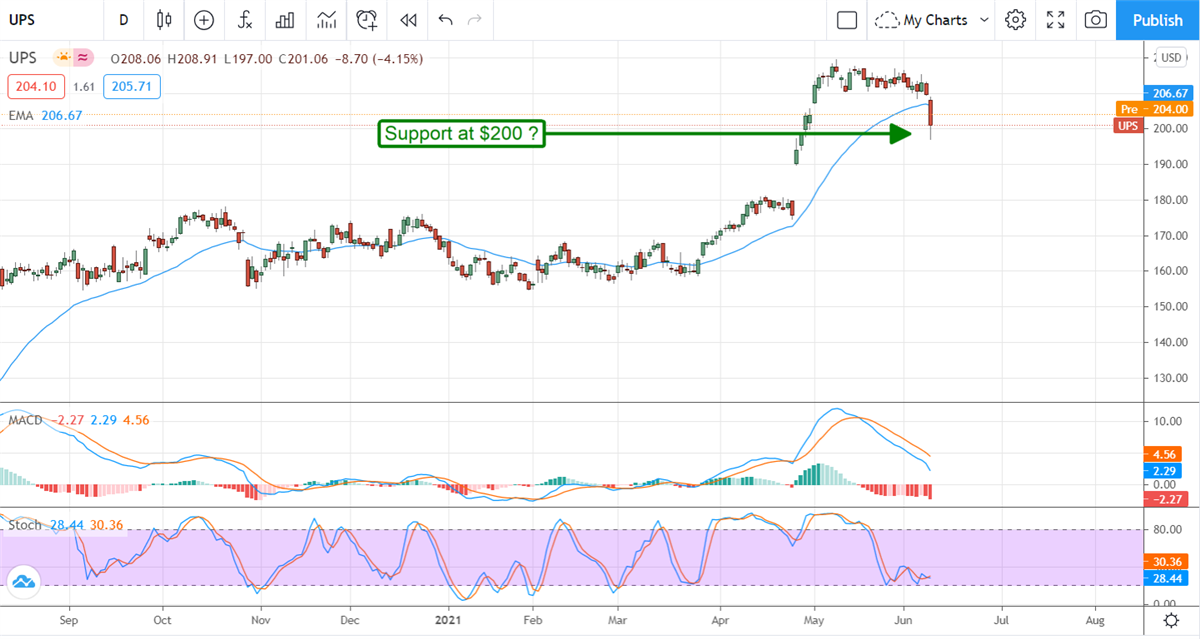Select the Stoch indicator legend

tap(25, 524)
